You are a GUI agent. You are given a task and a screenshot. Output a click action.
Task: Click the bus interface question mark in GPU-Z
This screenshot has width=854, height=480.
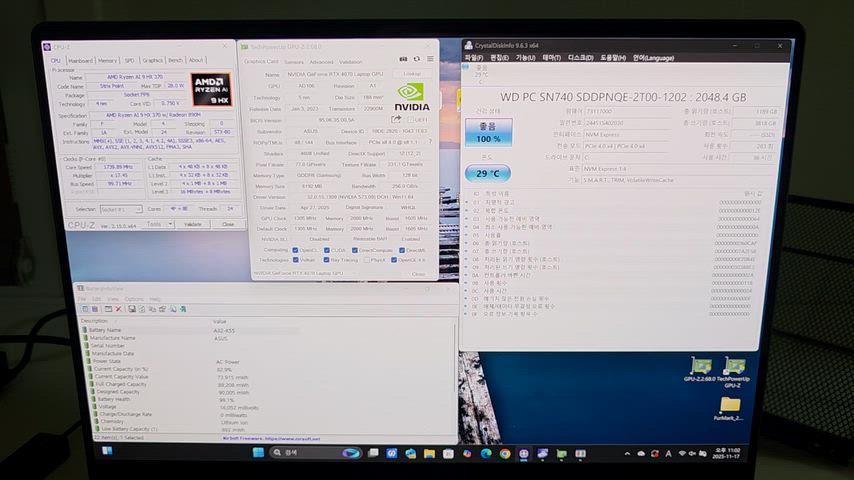tap(430, 142)
